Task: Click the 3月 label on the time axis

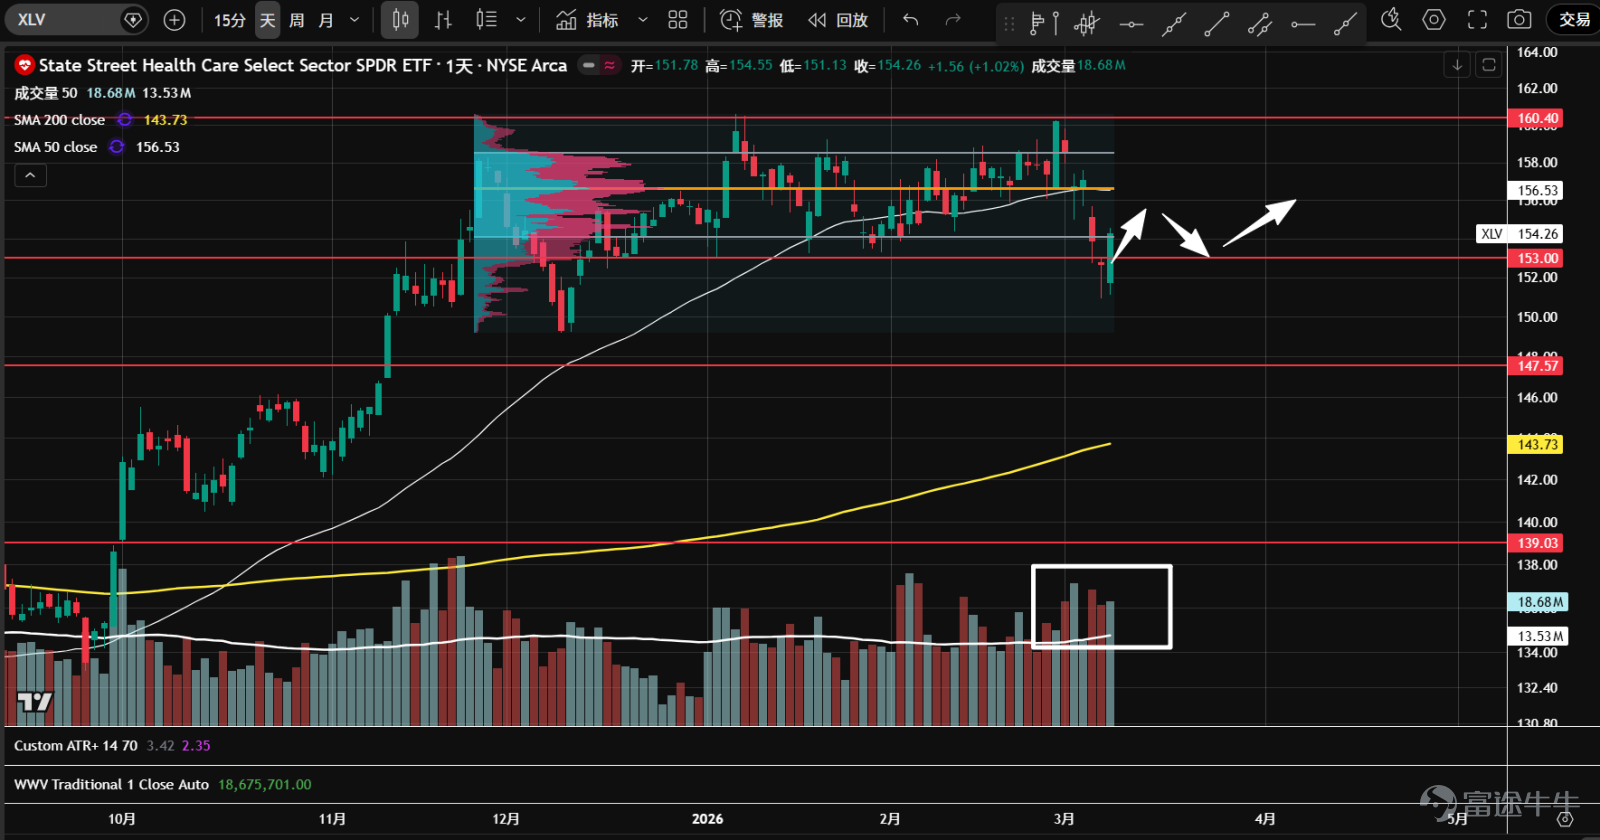Action: point(1064,819)
